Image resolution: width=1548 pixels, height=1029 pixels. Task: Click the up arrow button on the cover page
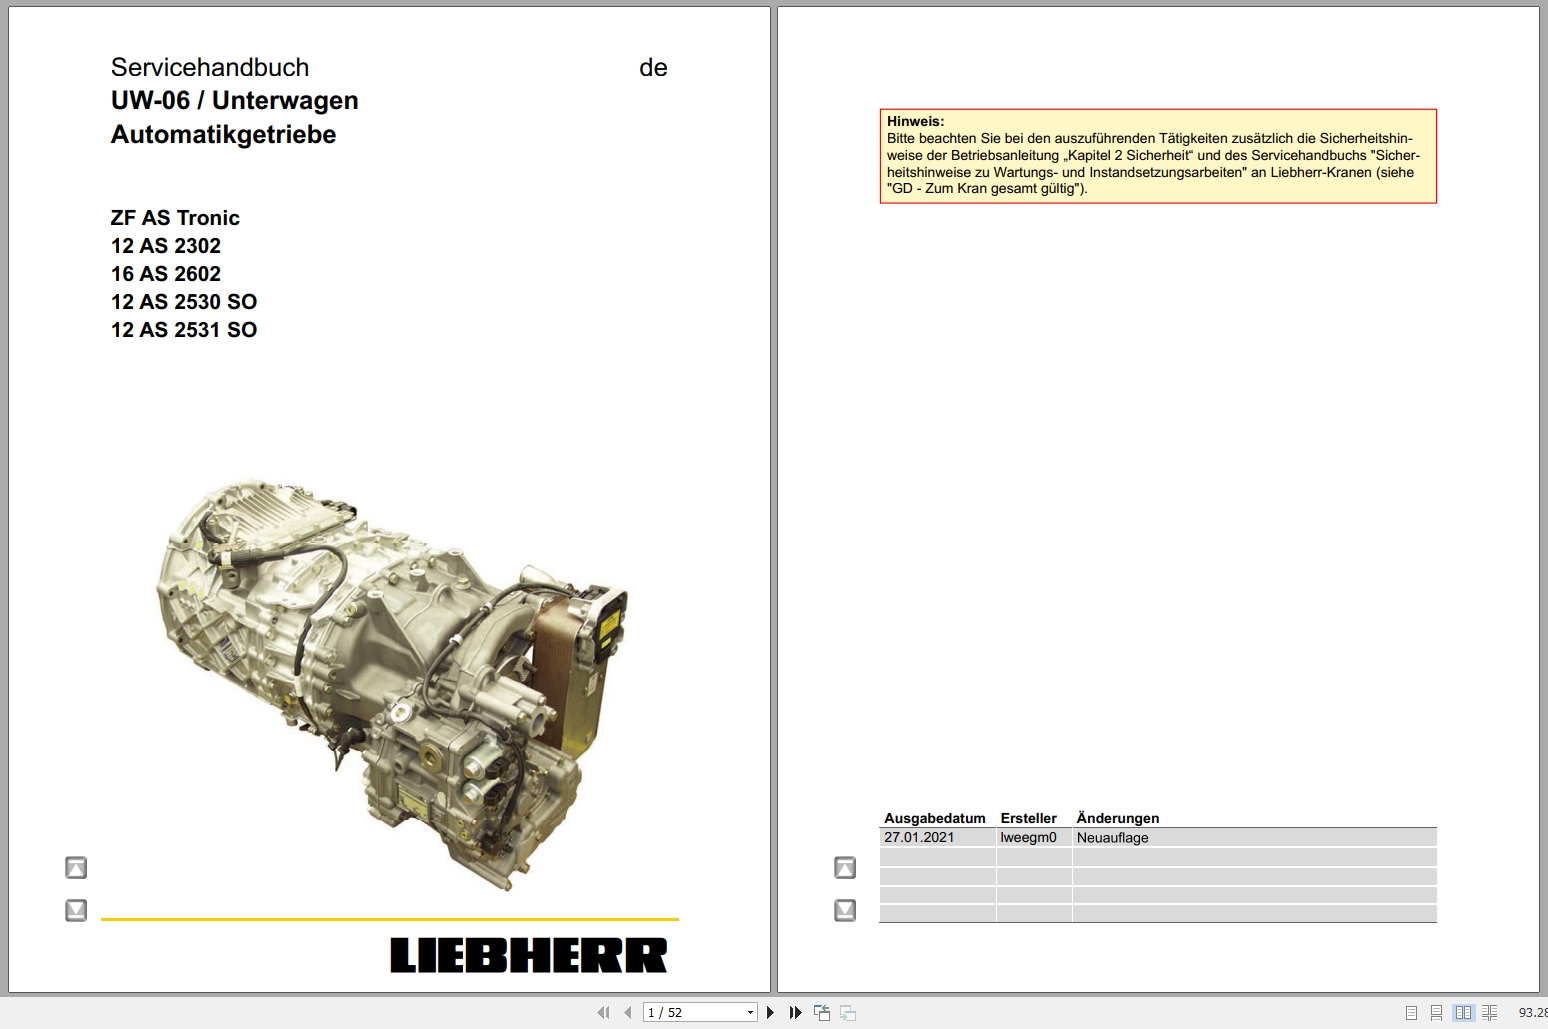coord(76,868)
